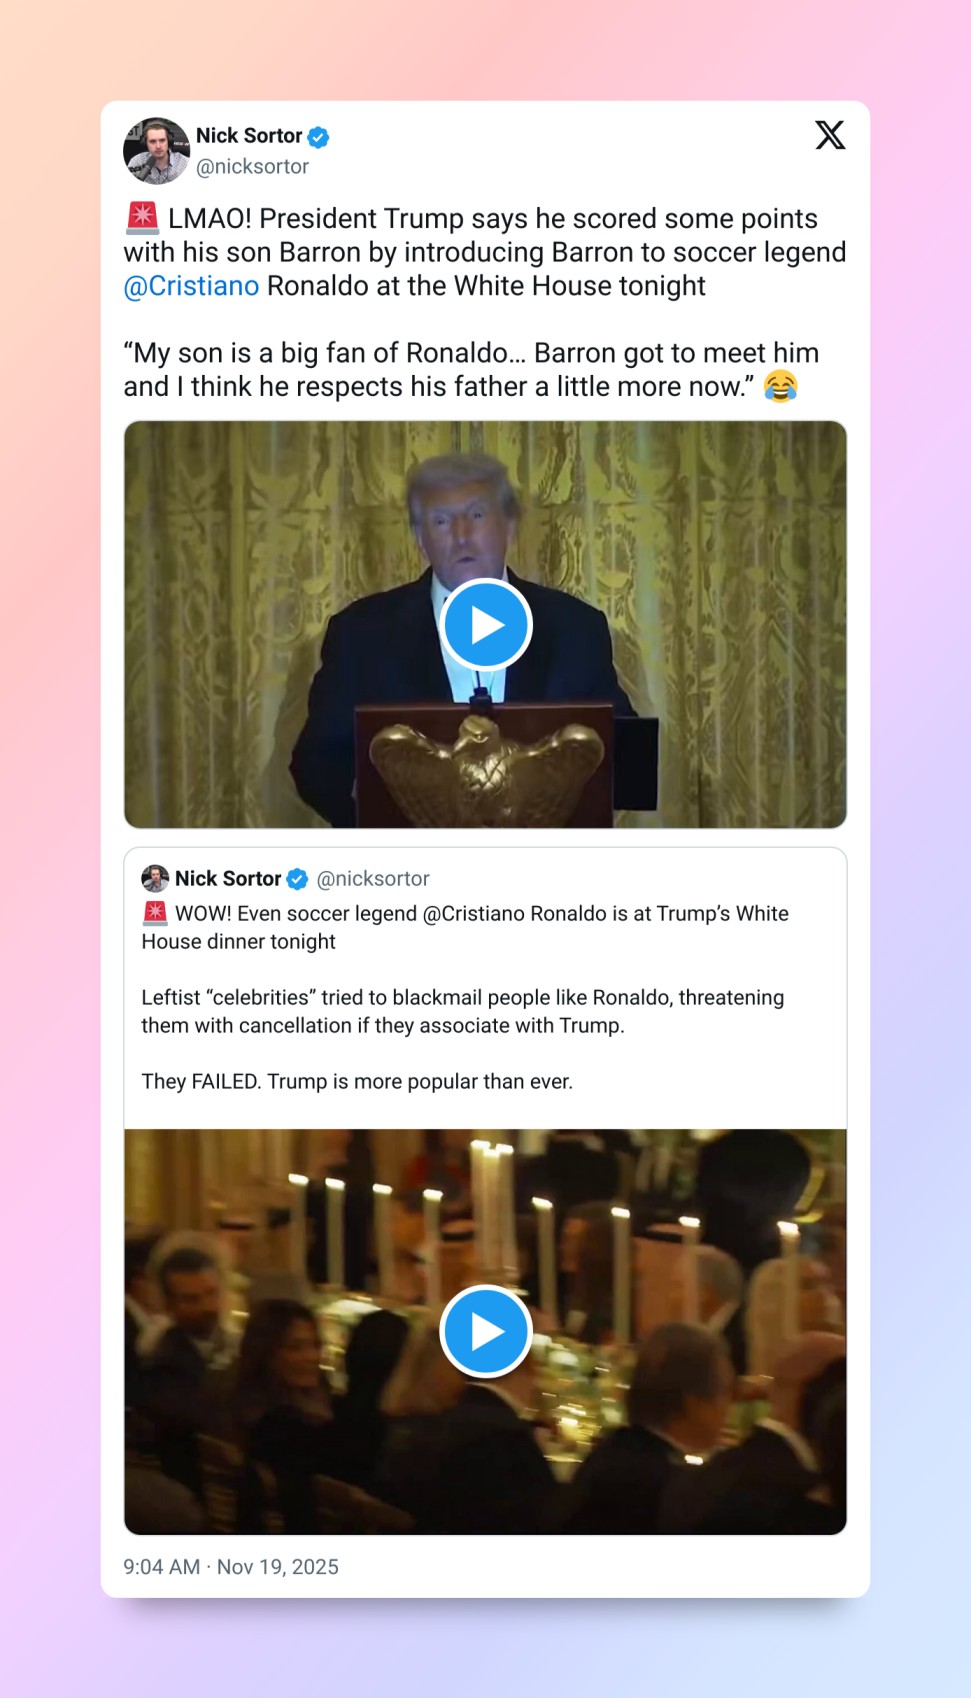971x1698 pixels.
Task: Play the Trump podium video
Action: pos(485,625)
